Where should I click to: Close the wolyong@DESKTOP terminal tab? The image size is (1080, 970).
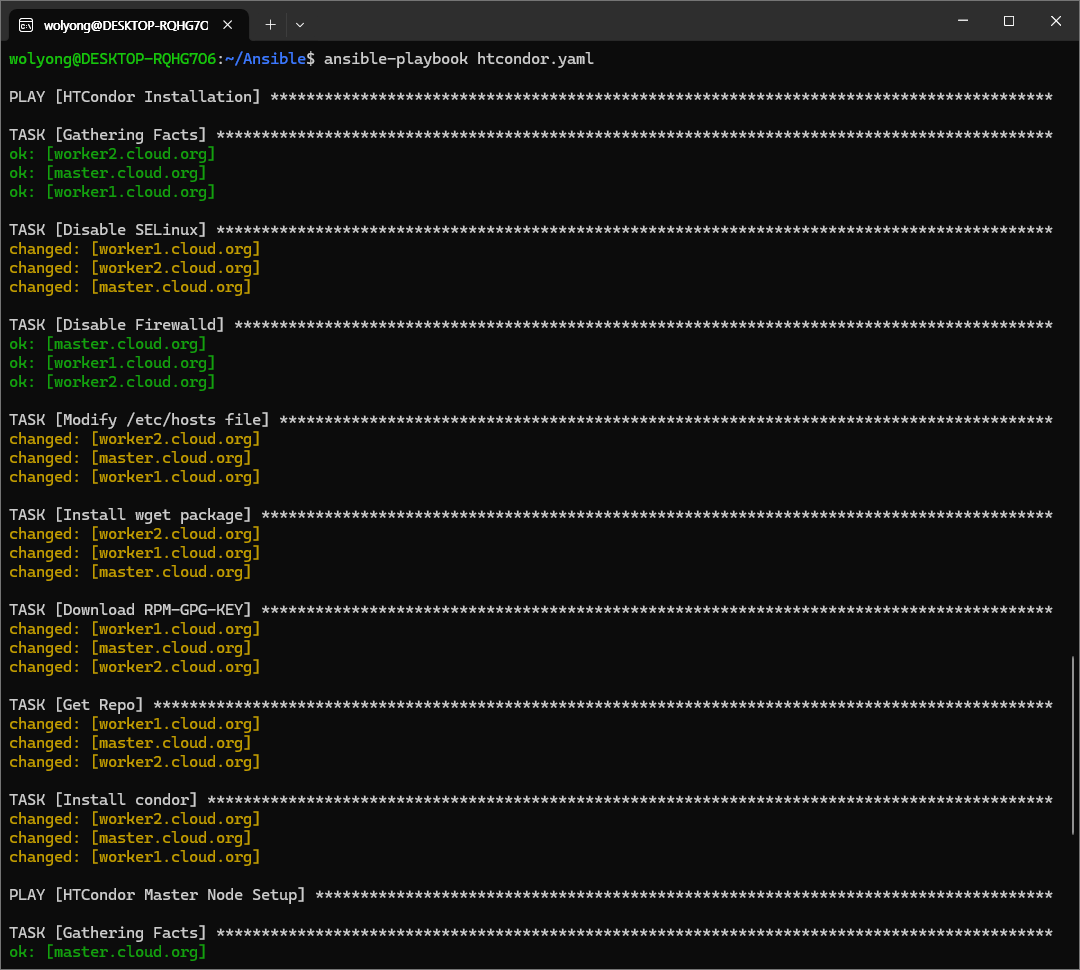tap(230, 24)
